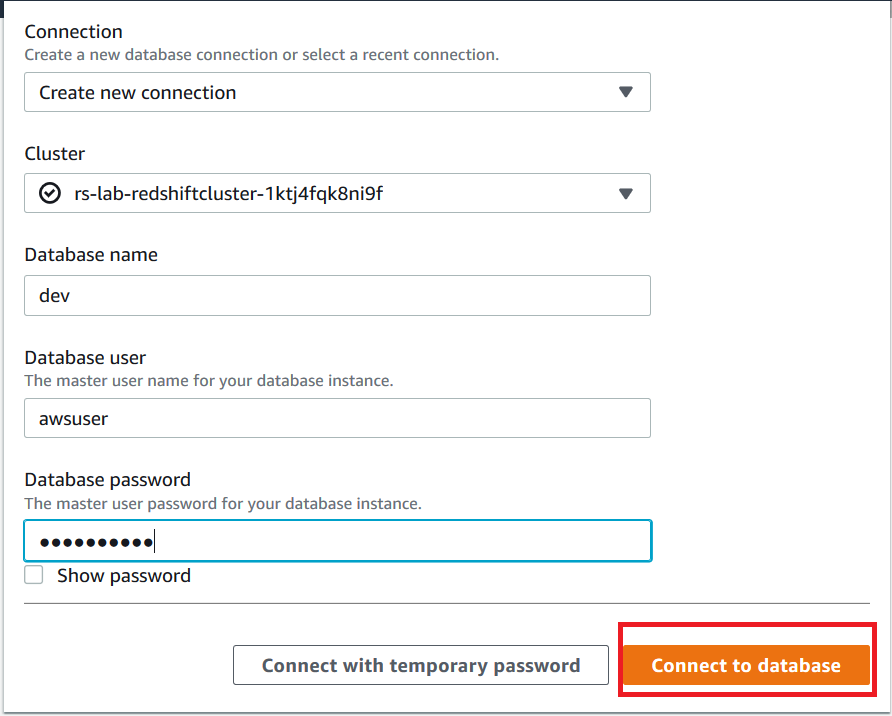Click the master user name helper text

click(x=208, y=381)
